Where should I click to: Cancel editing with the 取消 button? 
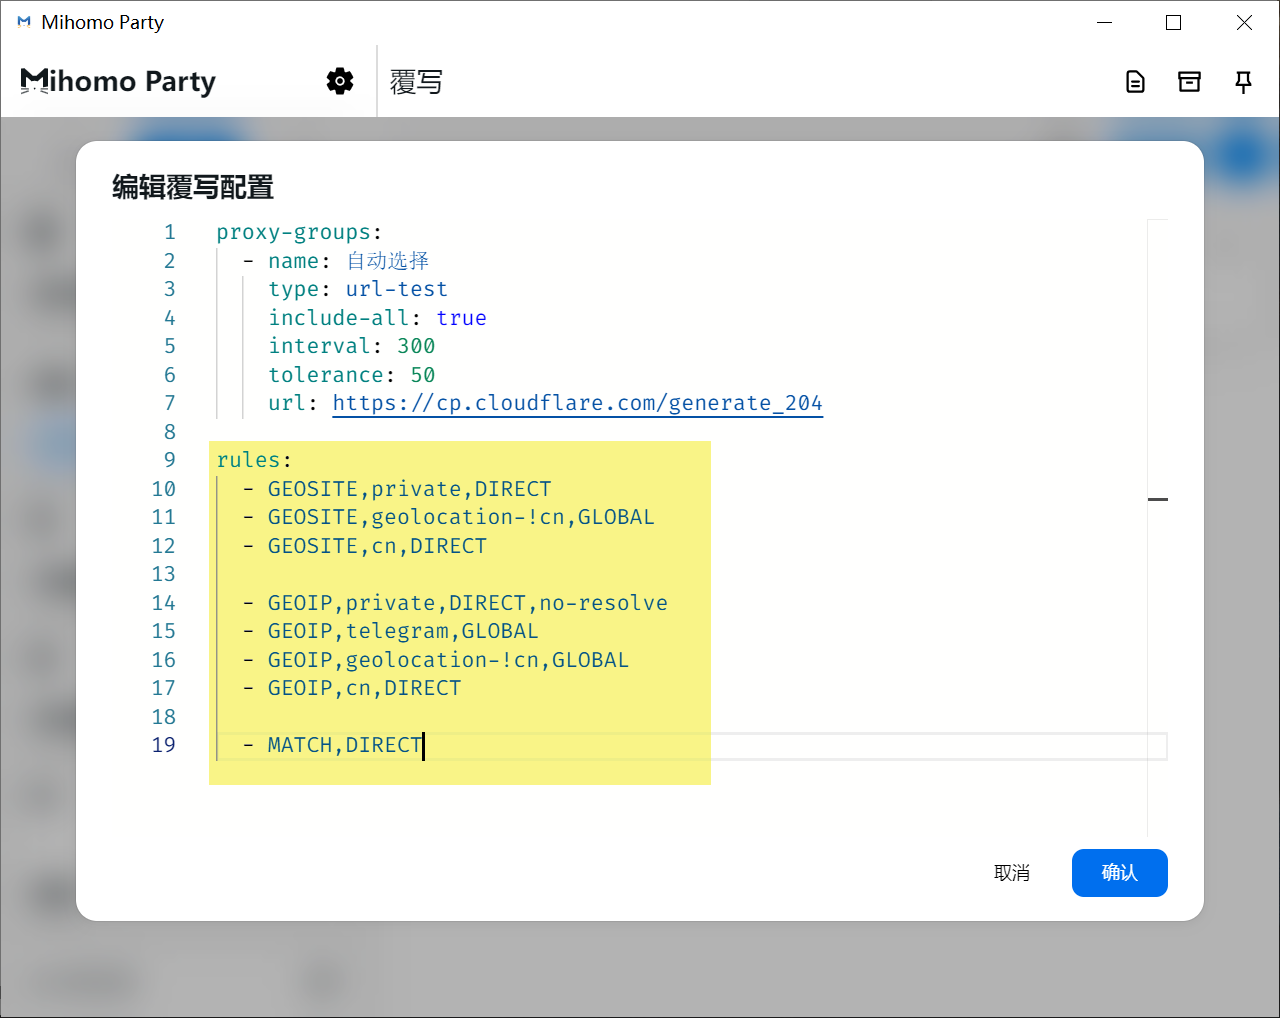(x=1011, y=873)
